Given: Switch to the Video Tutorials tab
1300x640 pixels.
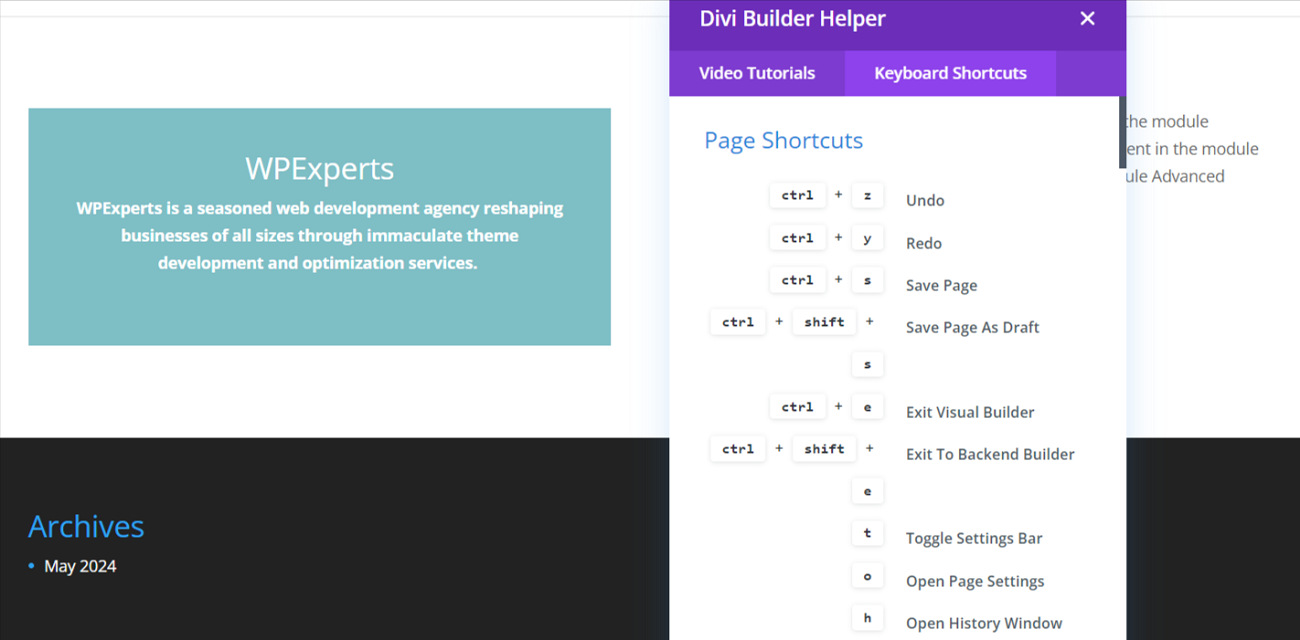Looking at the screenshot, I should point(757,73).
